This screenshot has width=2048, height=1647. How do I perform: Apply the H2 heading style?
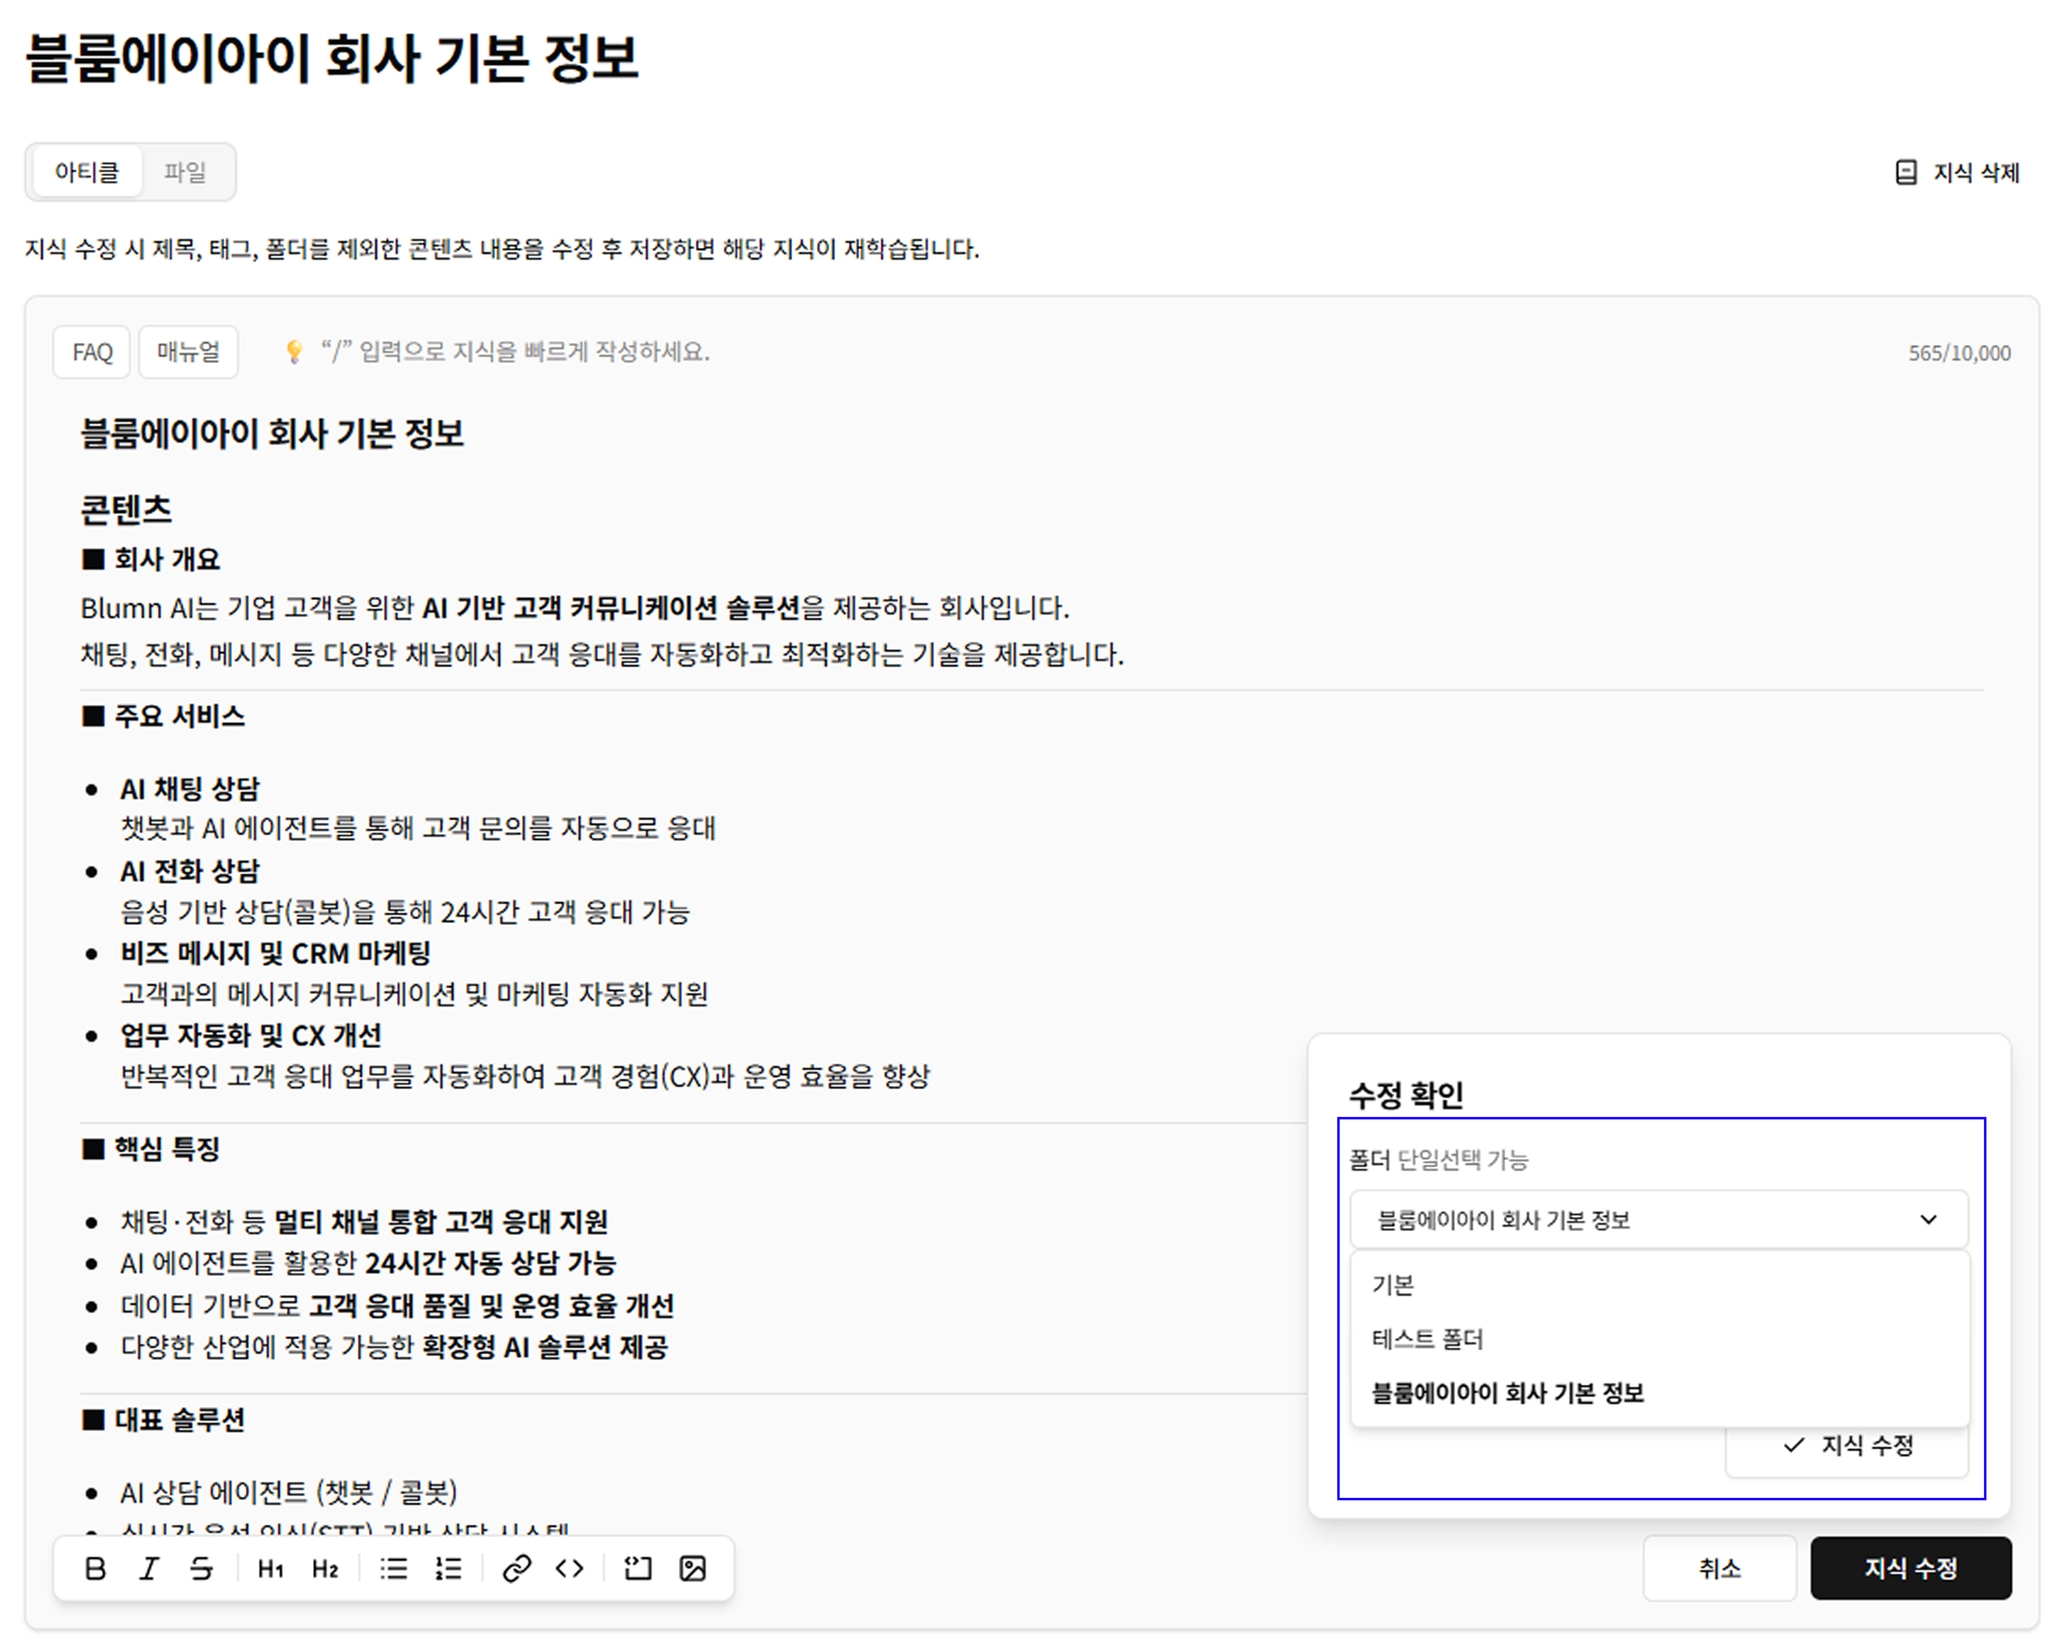pos(325,1568)
